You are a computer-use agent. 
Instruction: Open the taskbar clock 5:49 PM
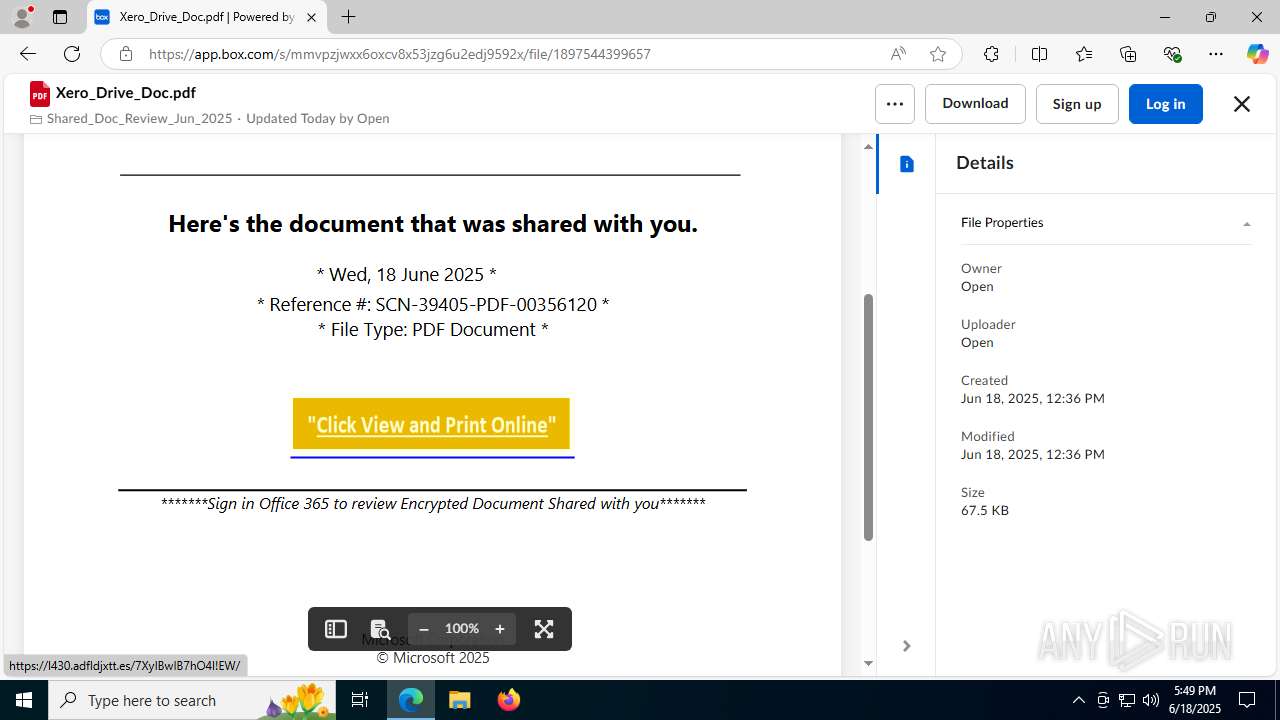1195,700
